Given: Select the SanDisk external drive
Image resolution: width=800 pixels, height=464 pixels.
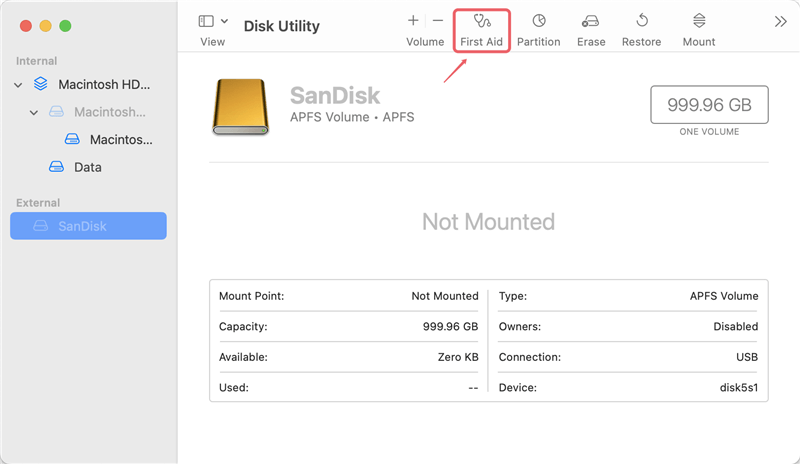Looking at the screenshot, I should pos(88,226).
